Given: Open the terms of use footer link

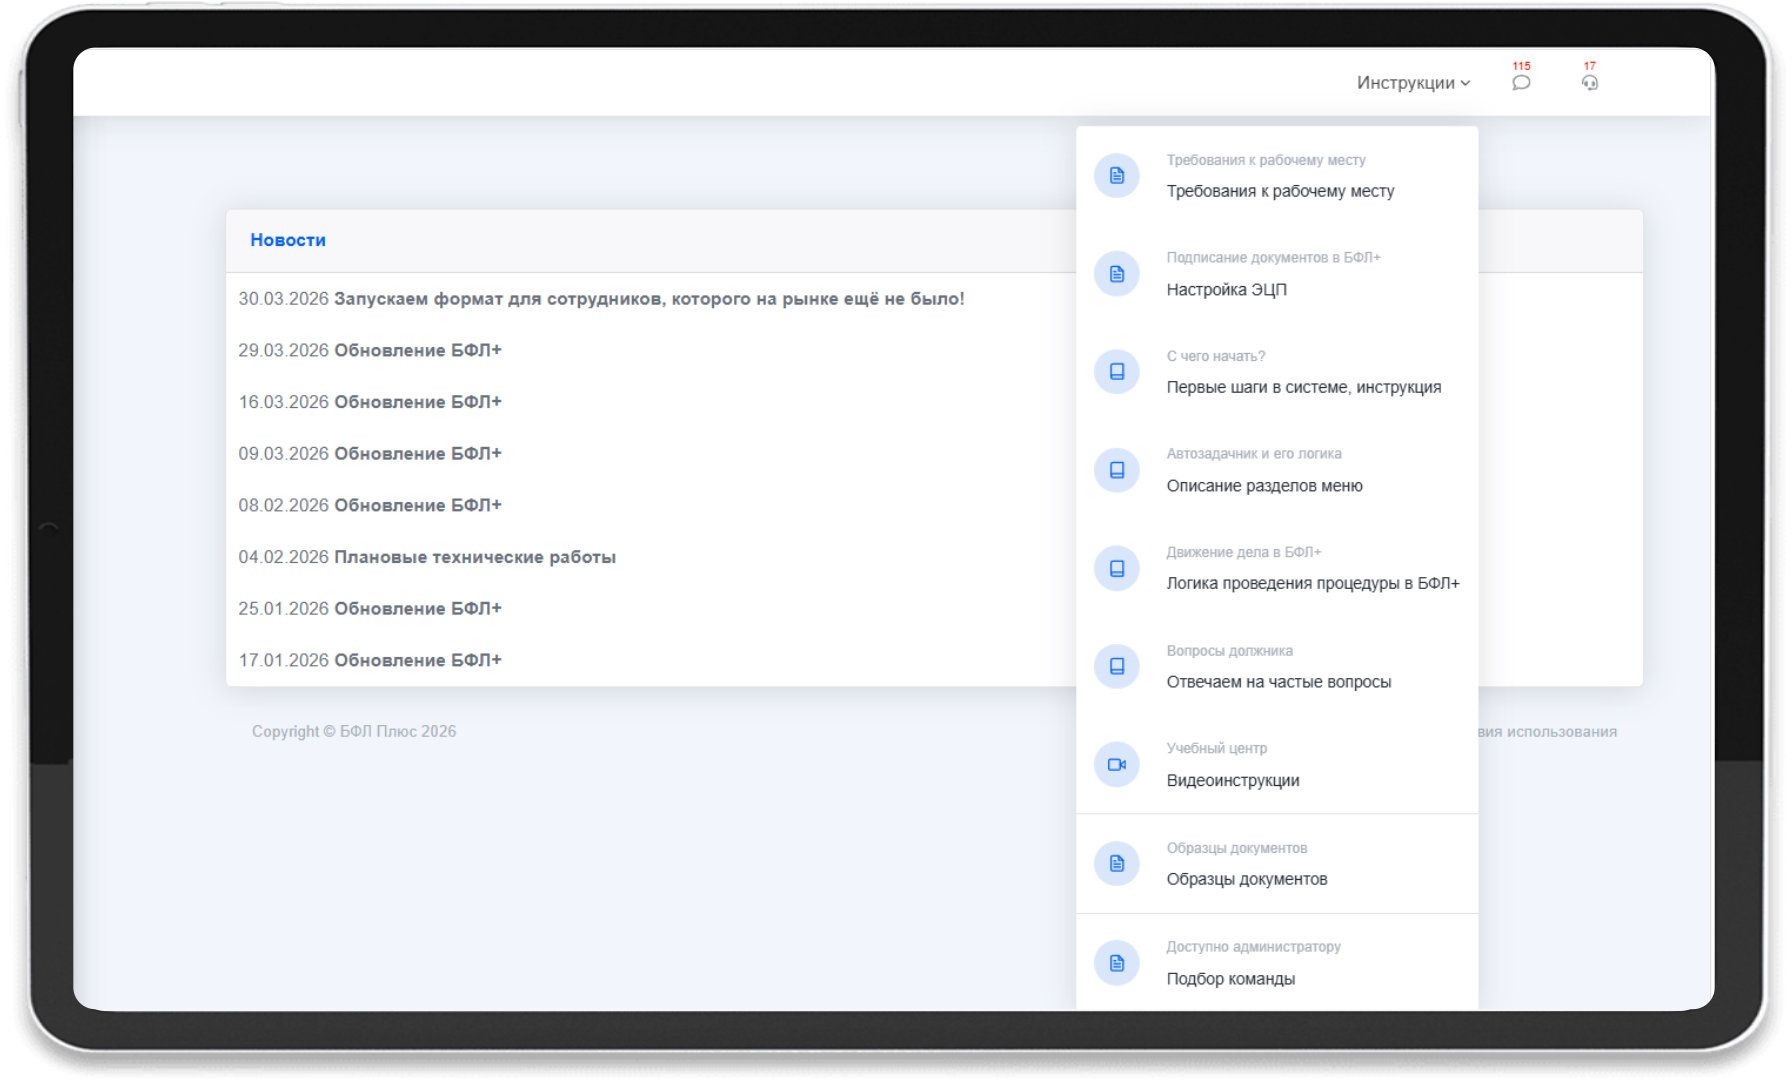Looking at the screenshot, I should coord(1547,732).
